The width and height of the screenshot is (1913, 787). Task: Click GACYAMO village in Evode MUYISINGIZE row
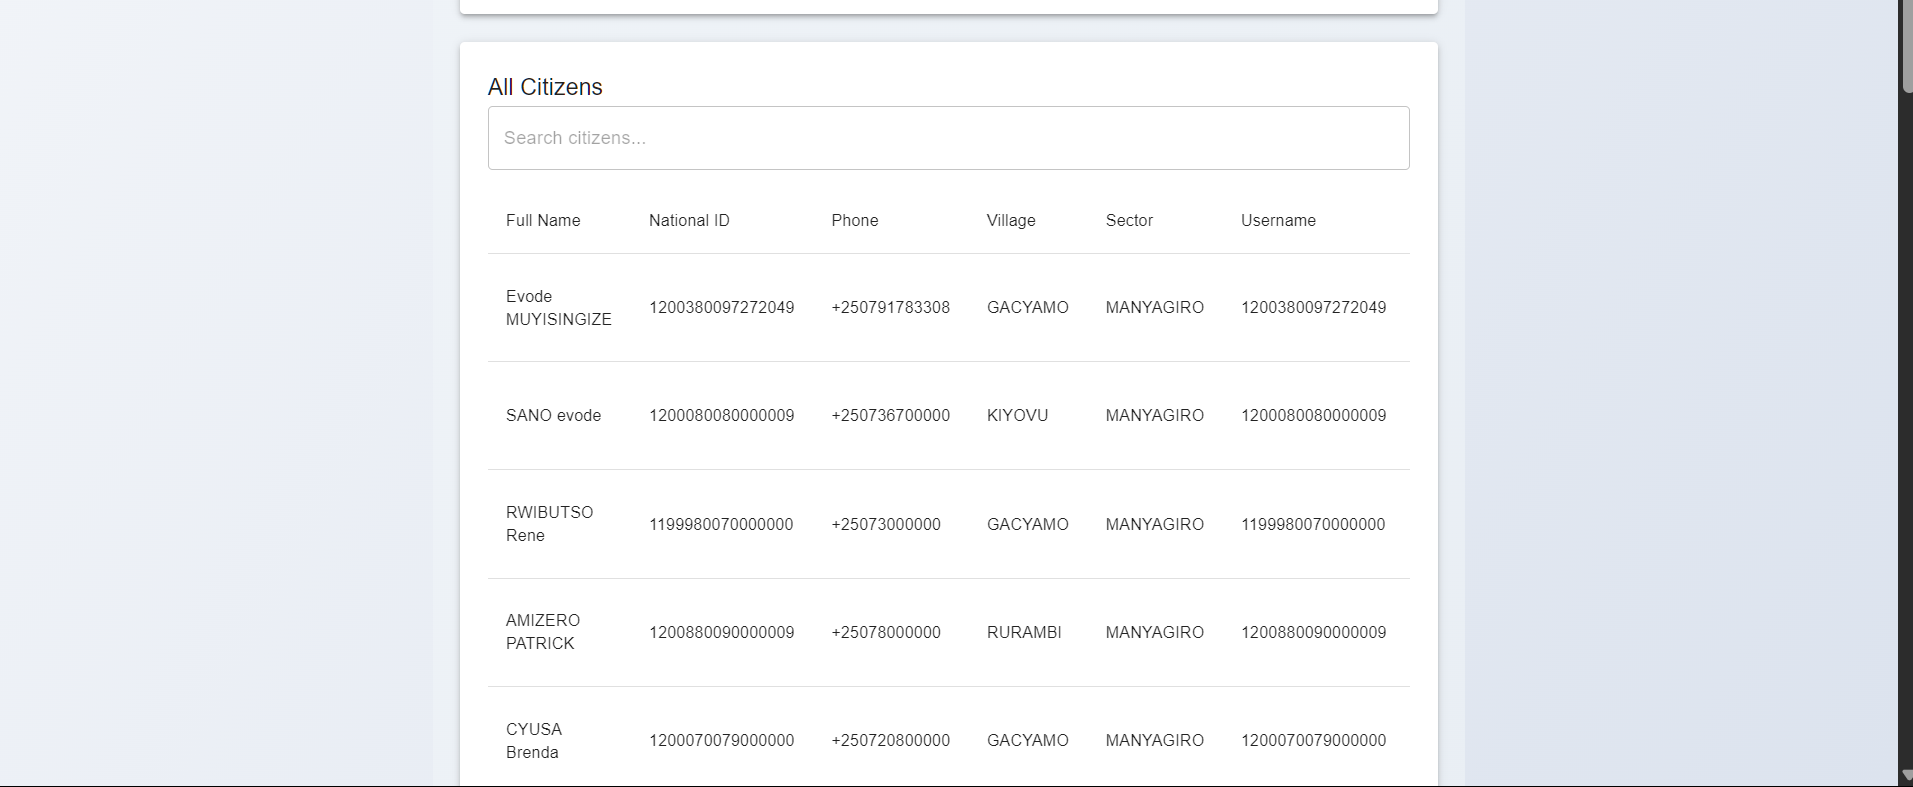coord(1028,307)
